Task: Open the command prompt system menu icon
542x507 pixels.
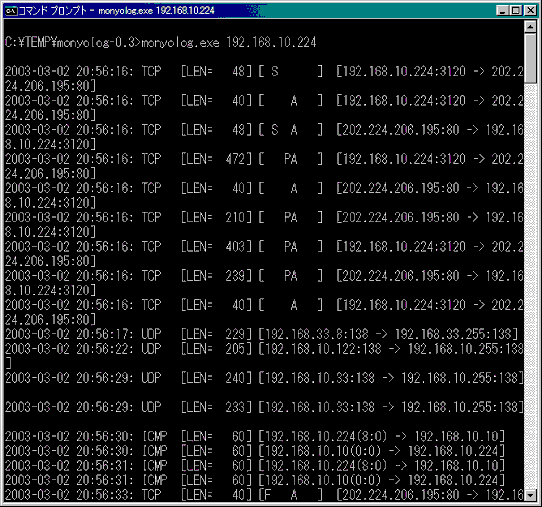Action: [x=10, y=11]
